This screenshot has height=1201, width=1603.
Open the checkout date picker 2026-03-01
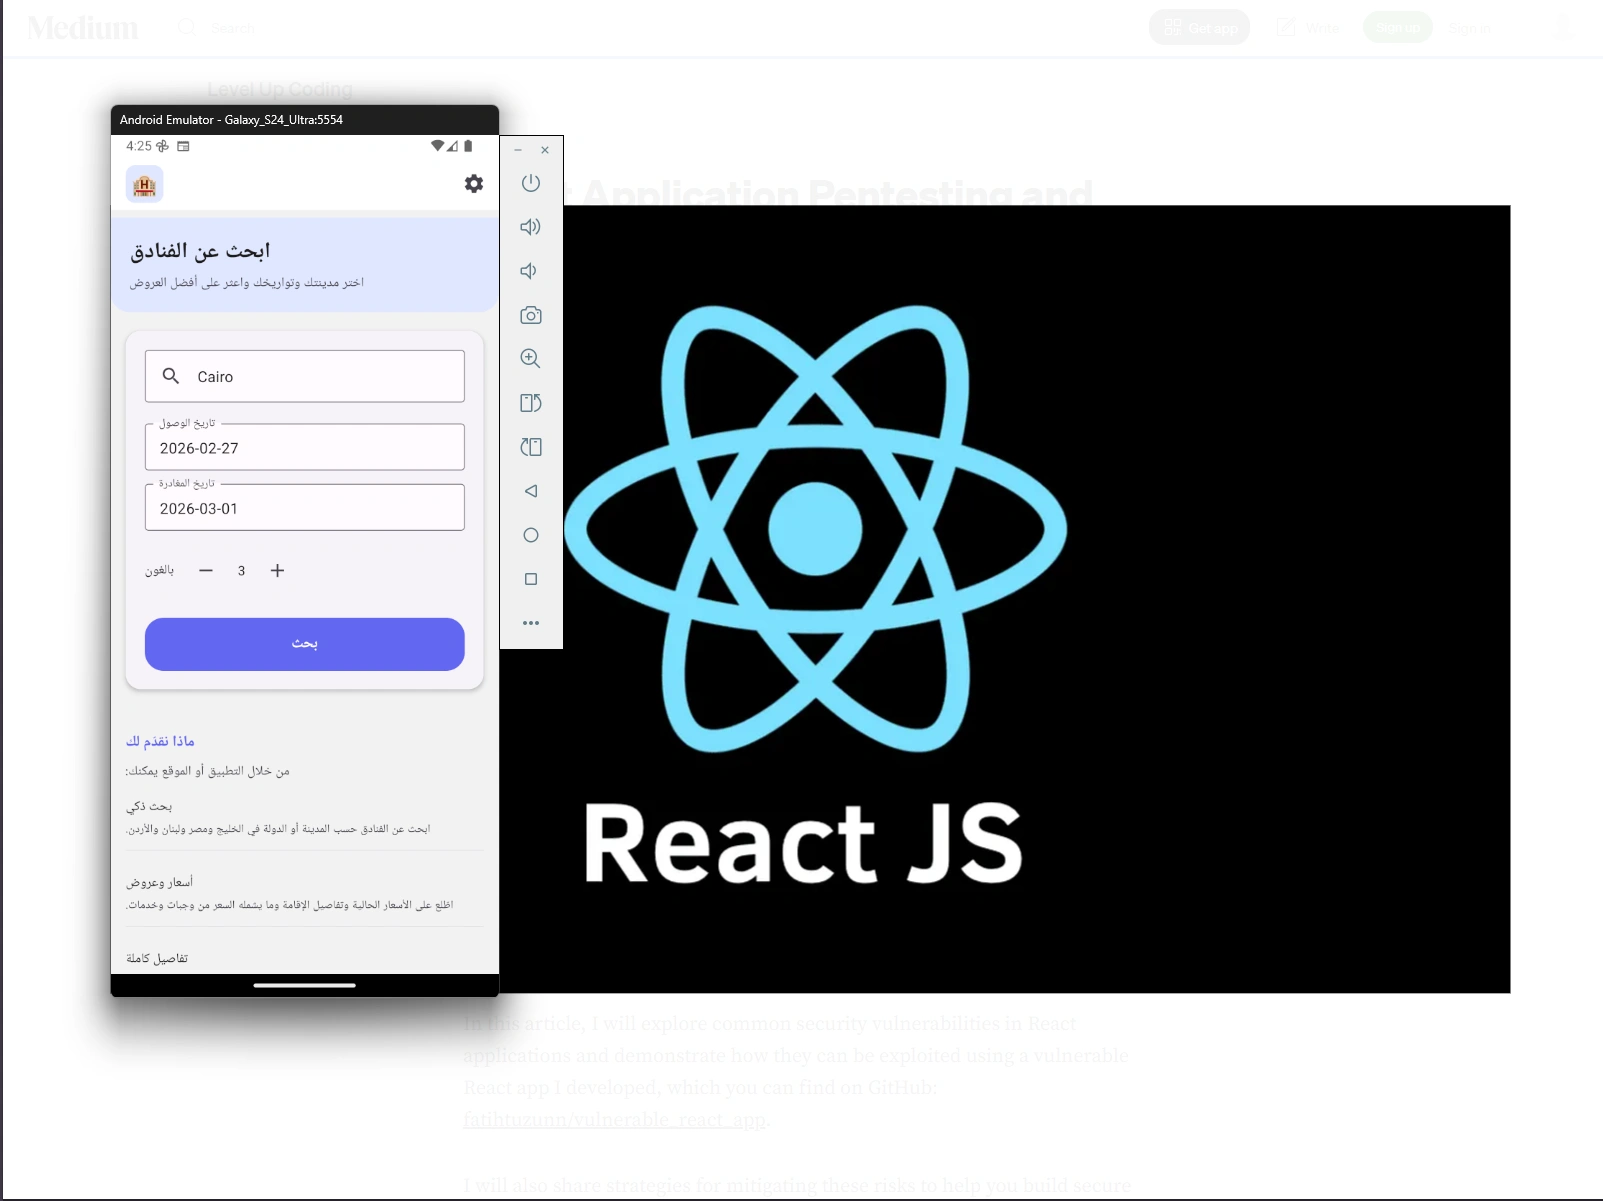tap(304, 507)
